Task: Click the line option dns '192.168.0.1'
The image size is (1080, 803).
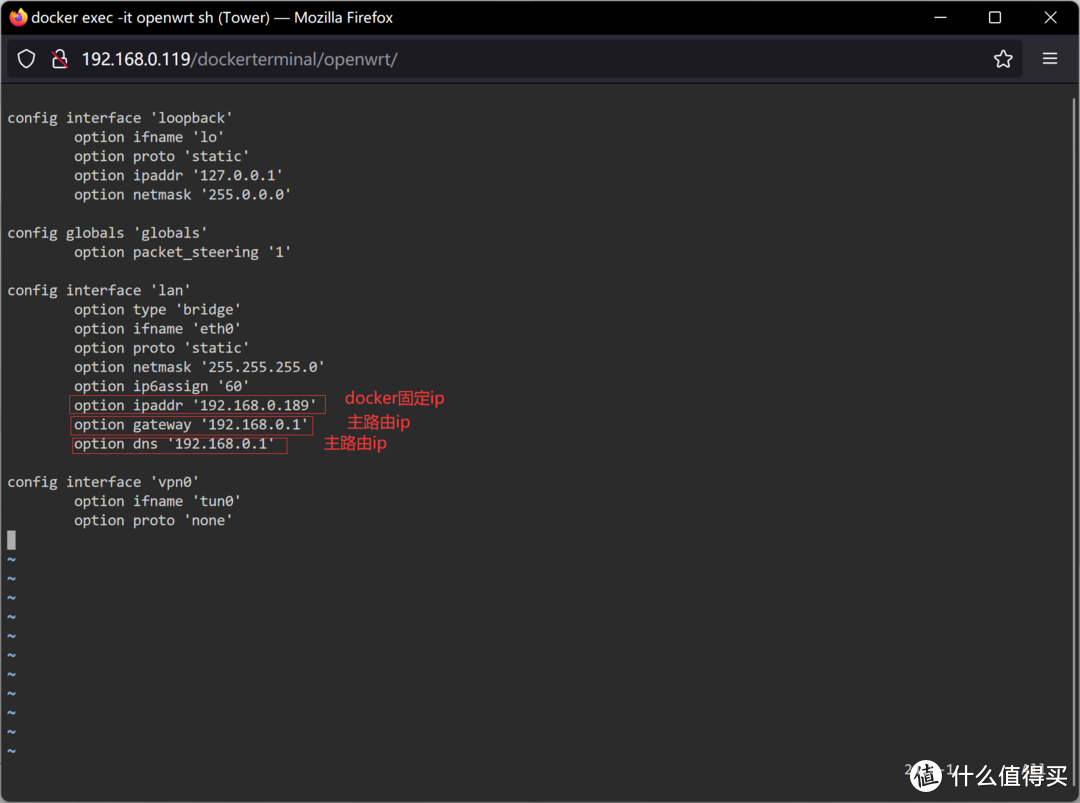Action: coord(174,444)
